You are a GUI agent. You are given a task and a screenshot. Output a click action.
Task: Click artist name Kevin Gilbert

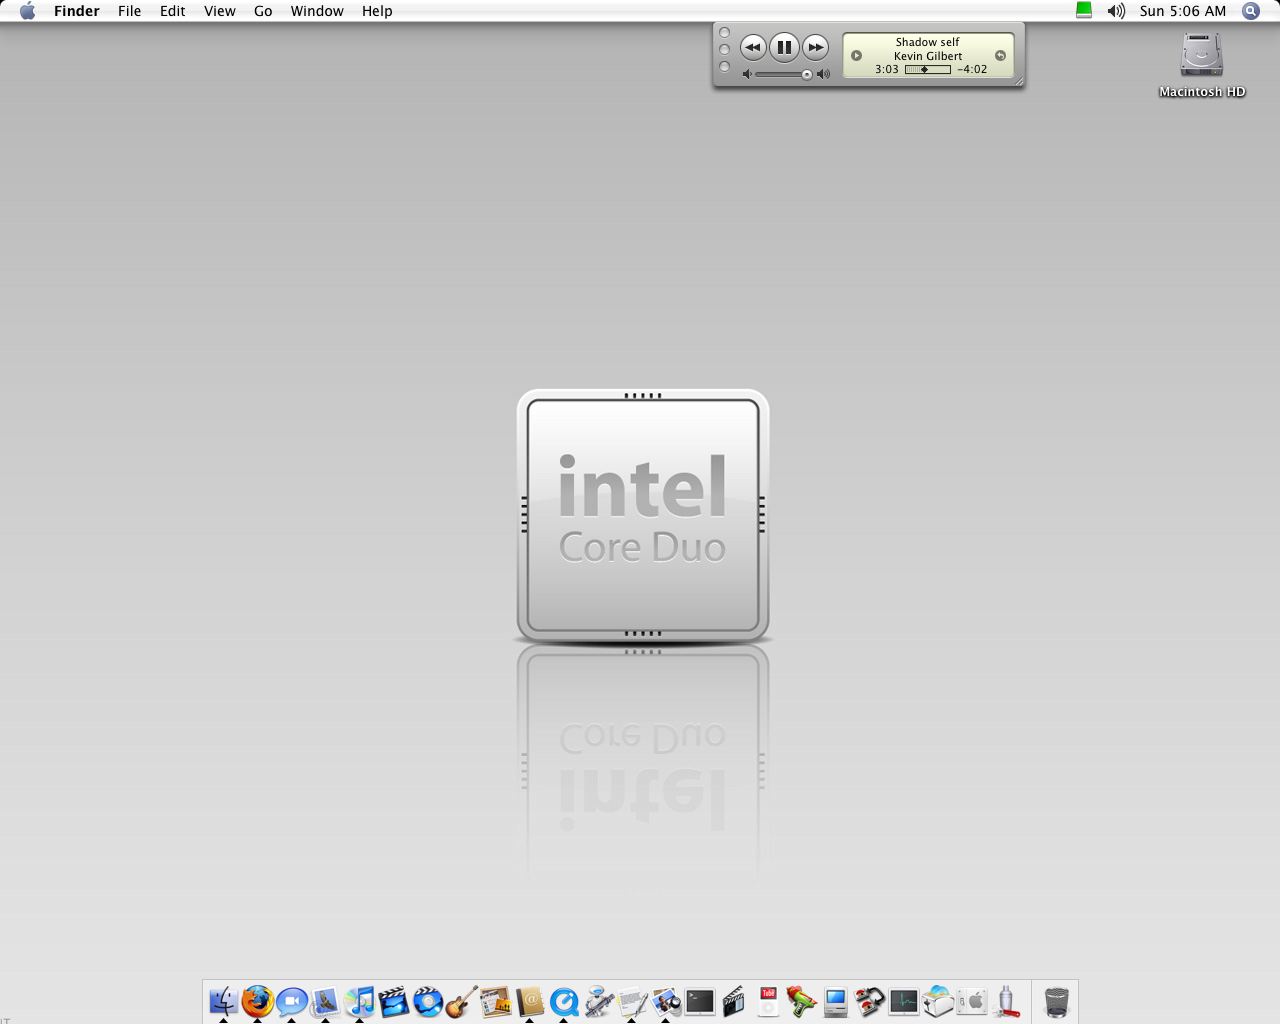[928, 56]
